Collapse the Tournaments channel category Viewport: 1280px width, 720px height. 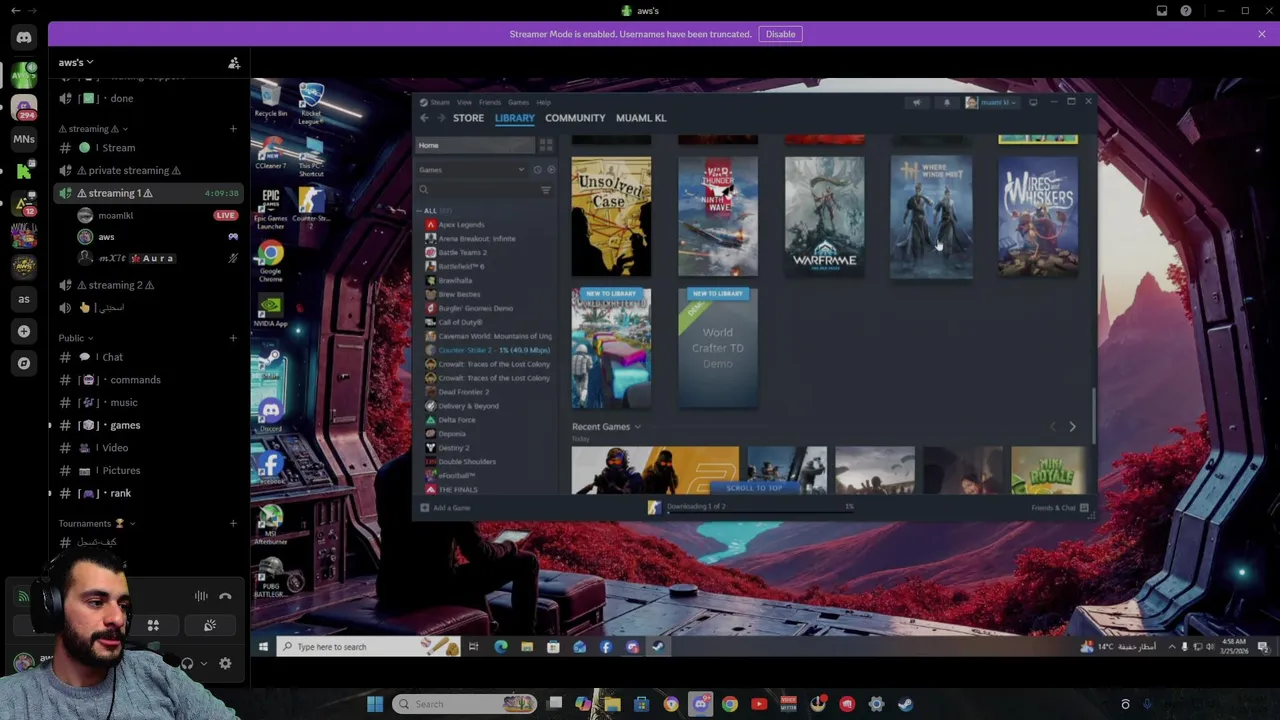(97, 523)
